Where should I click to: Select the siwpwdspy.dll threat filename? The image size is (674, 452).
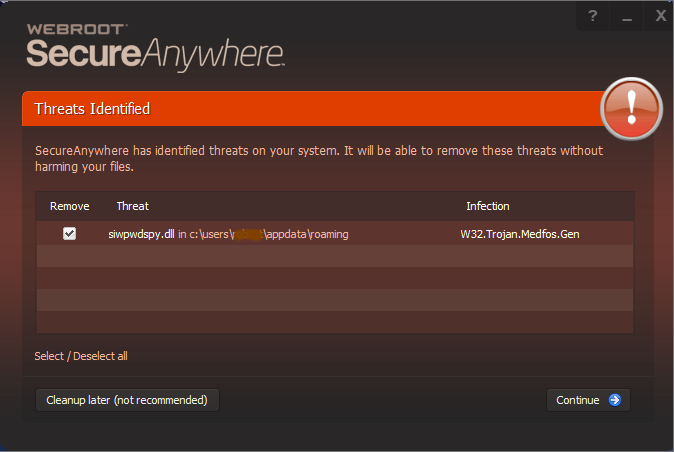(x=141, y=234)
